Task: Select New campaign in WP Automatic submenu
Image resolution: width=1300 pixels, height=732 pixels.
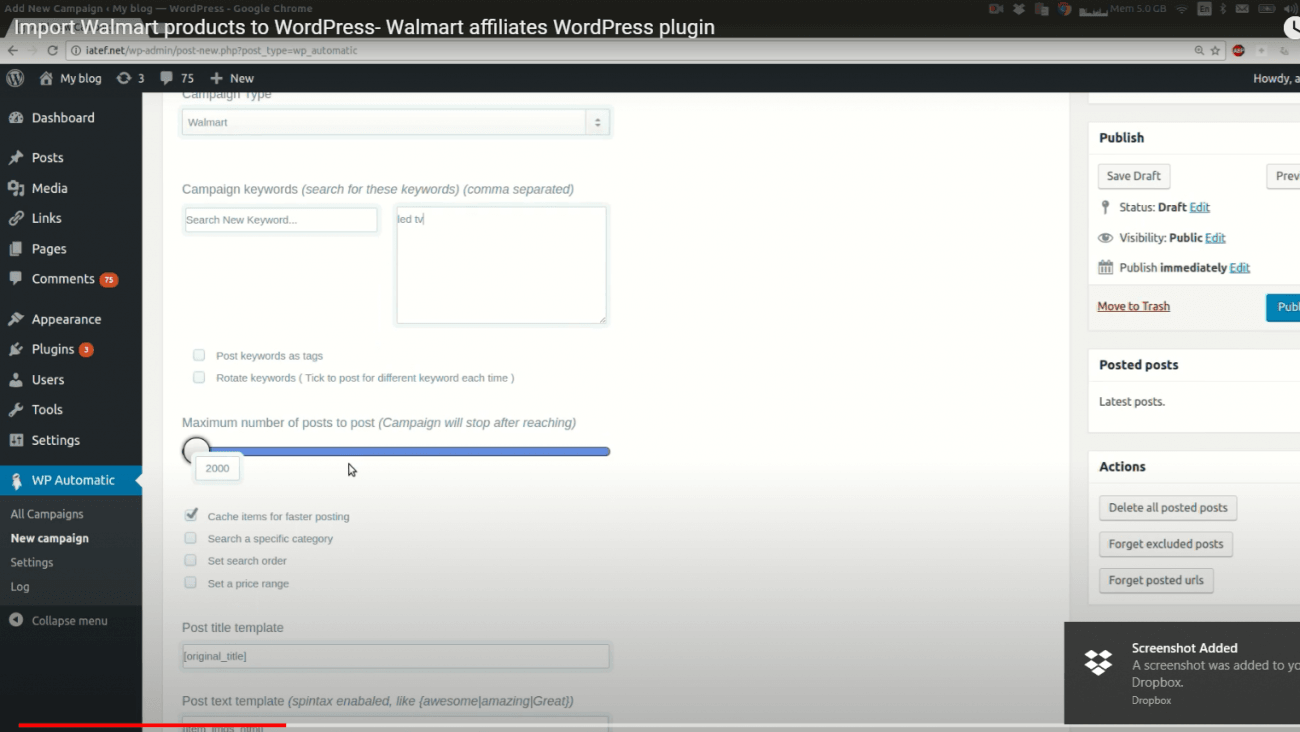Action: pos(50,538)
